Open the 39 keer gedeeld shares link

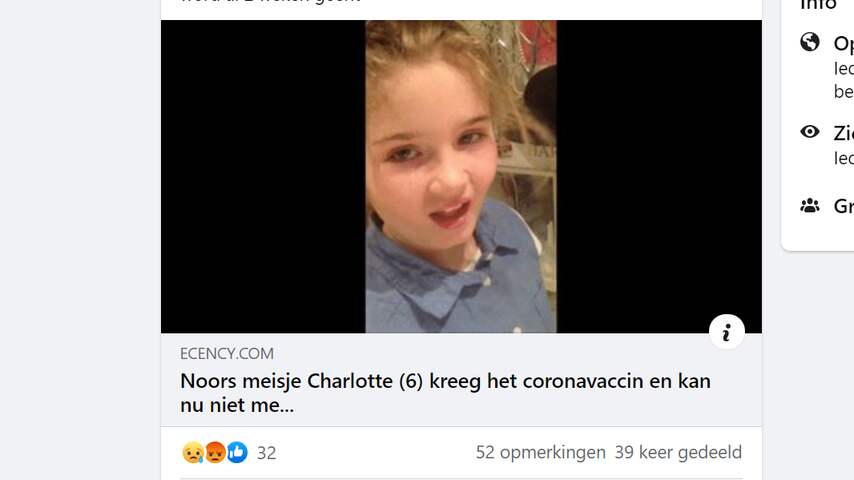pos(678,452)
